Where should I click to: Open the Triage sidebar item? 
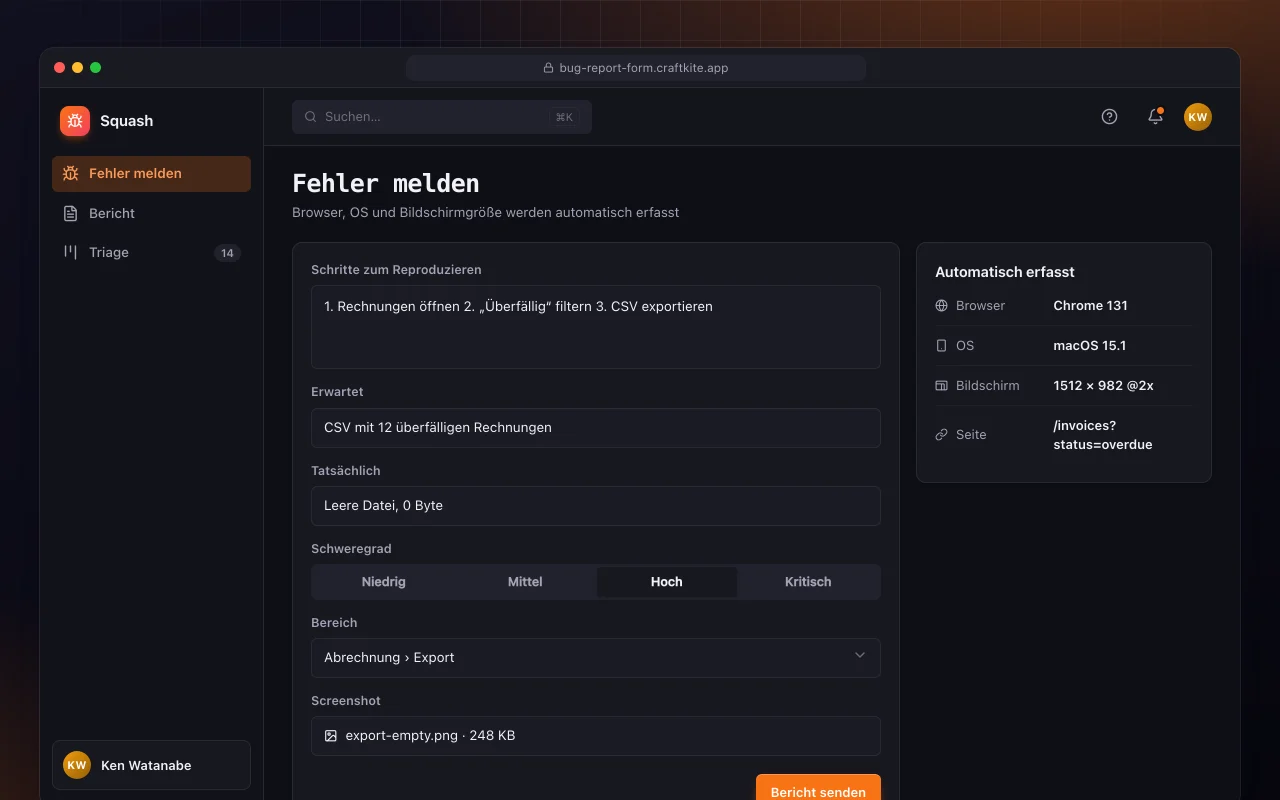click(x=151, y=252)
